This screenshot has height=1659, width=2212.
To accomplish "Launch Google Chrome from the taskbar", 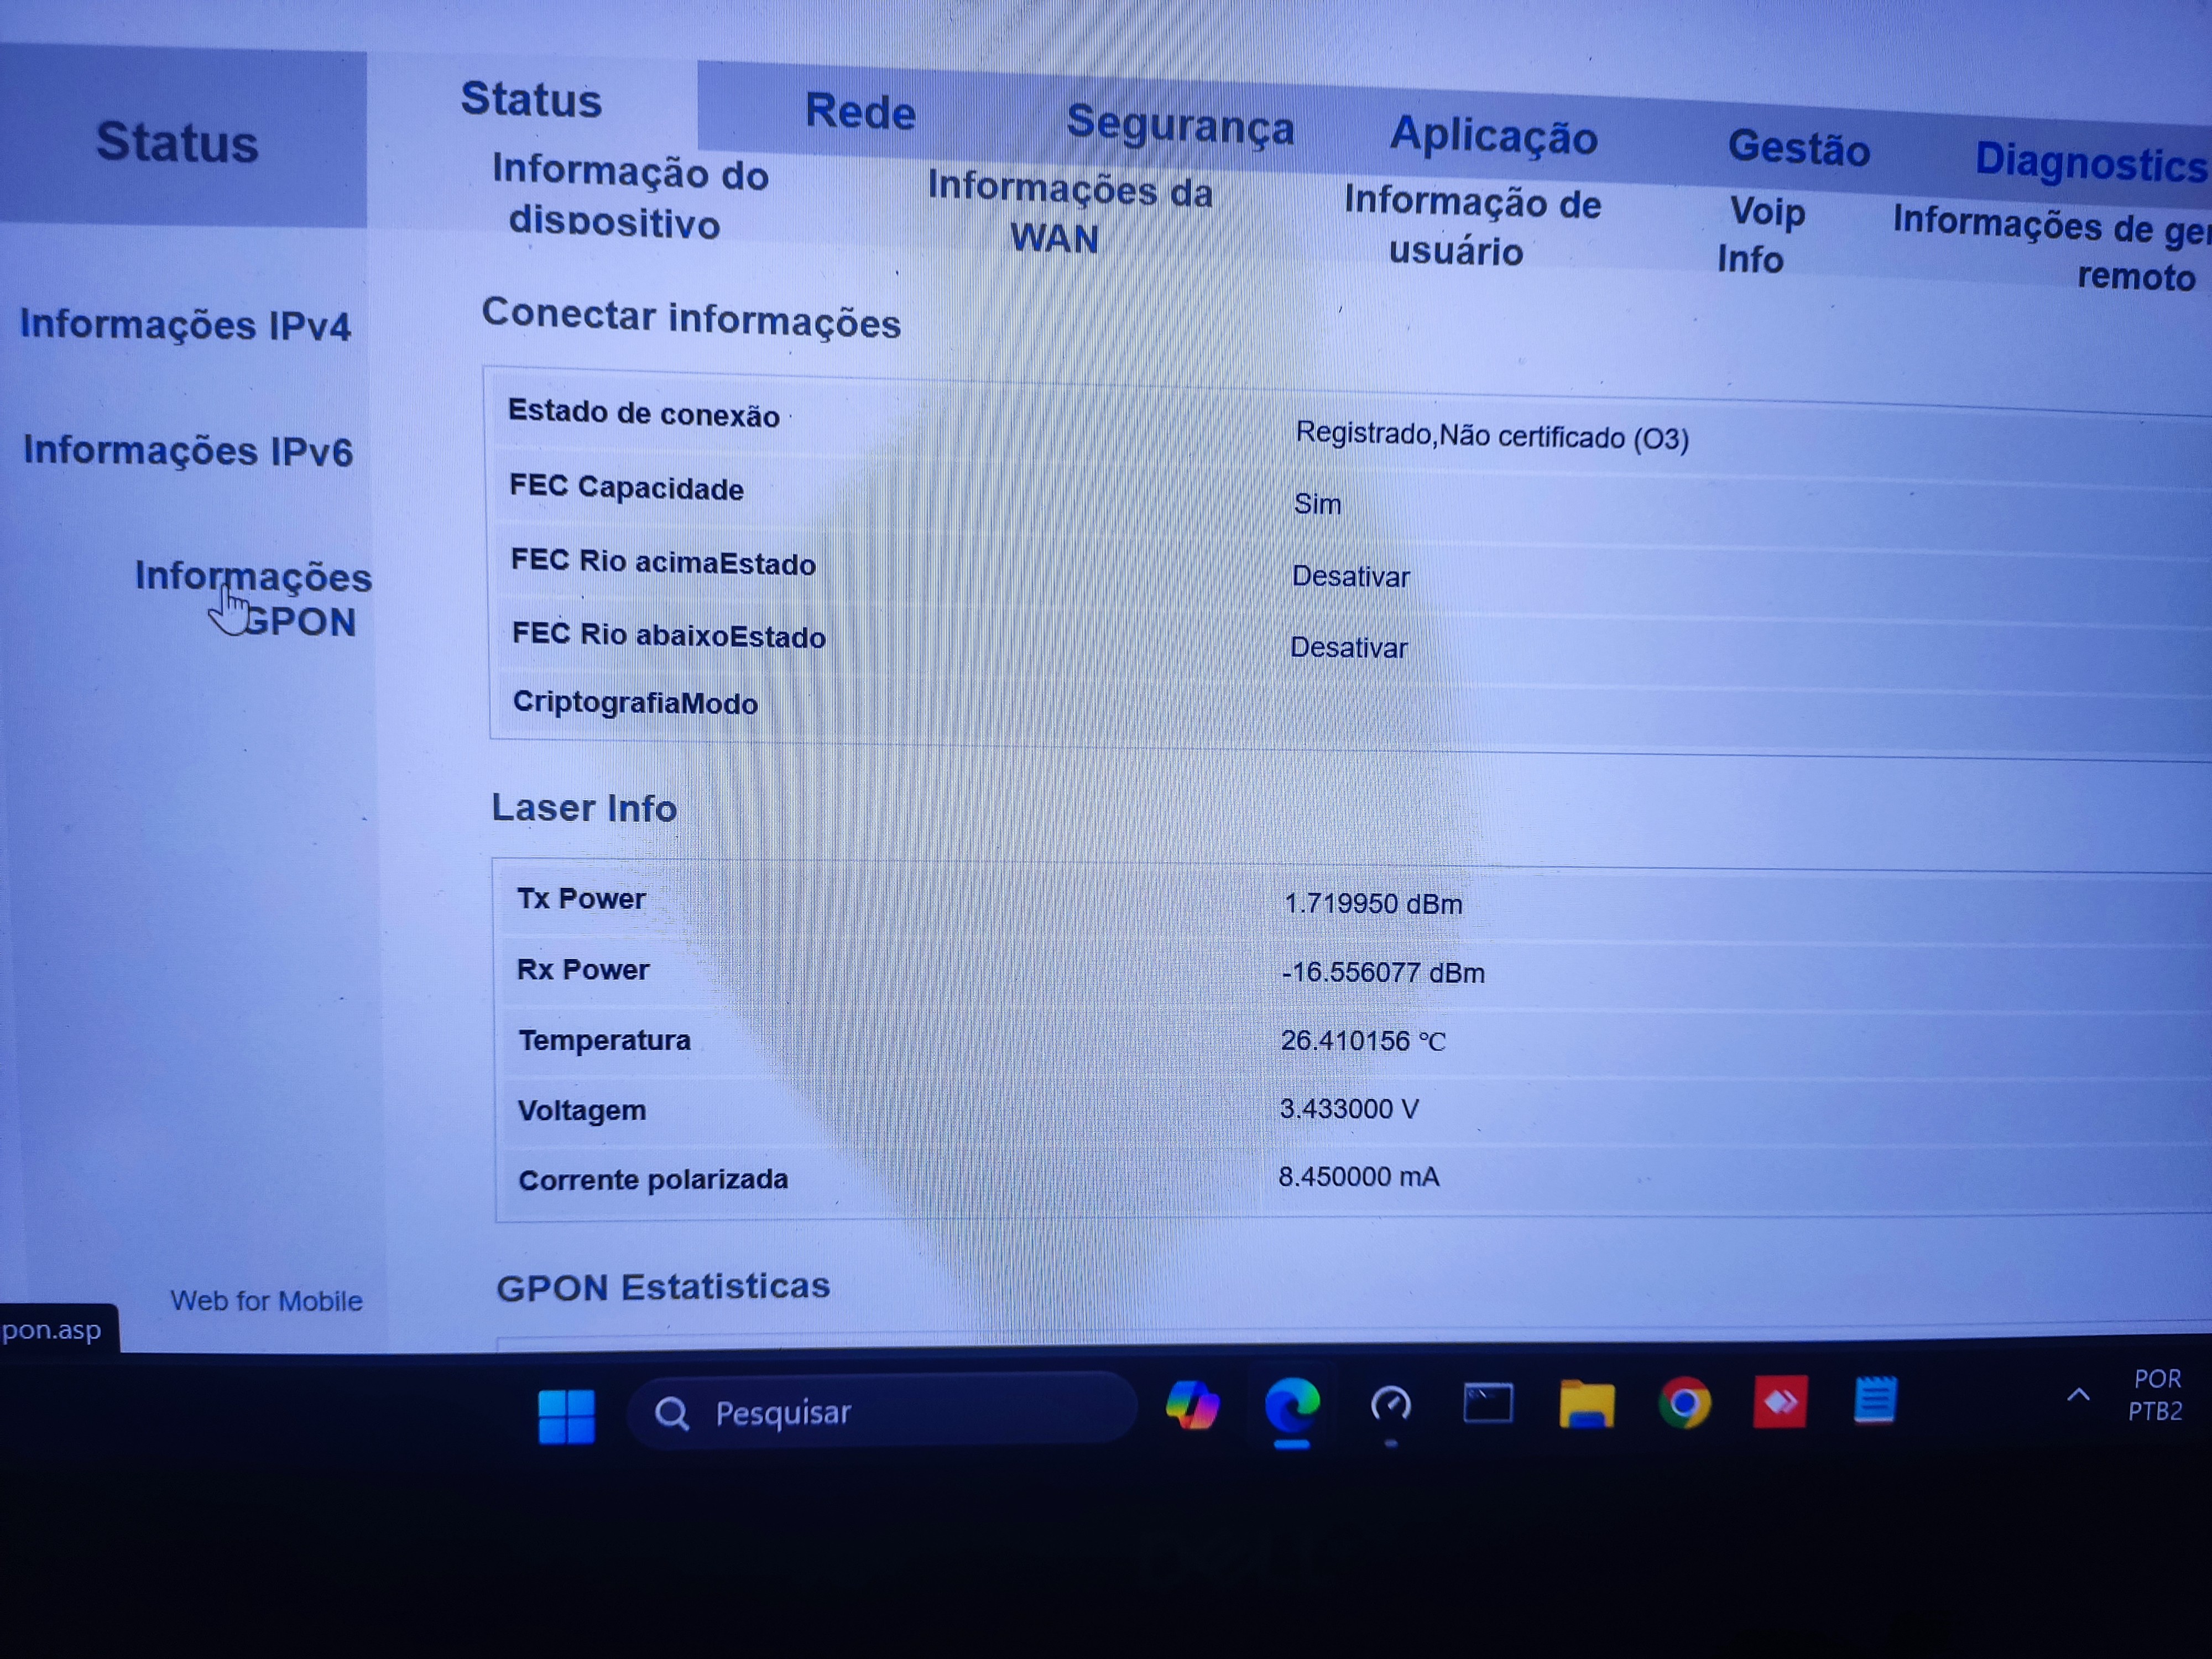I will 1684,1403.
